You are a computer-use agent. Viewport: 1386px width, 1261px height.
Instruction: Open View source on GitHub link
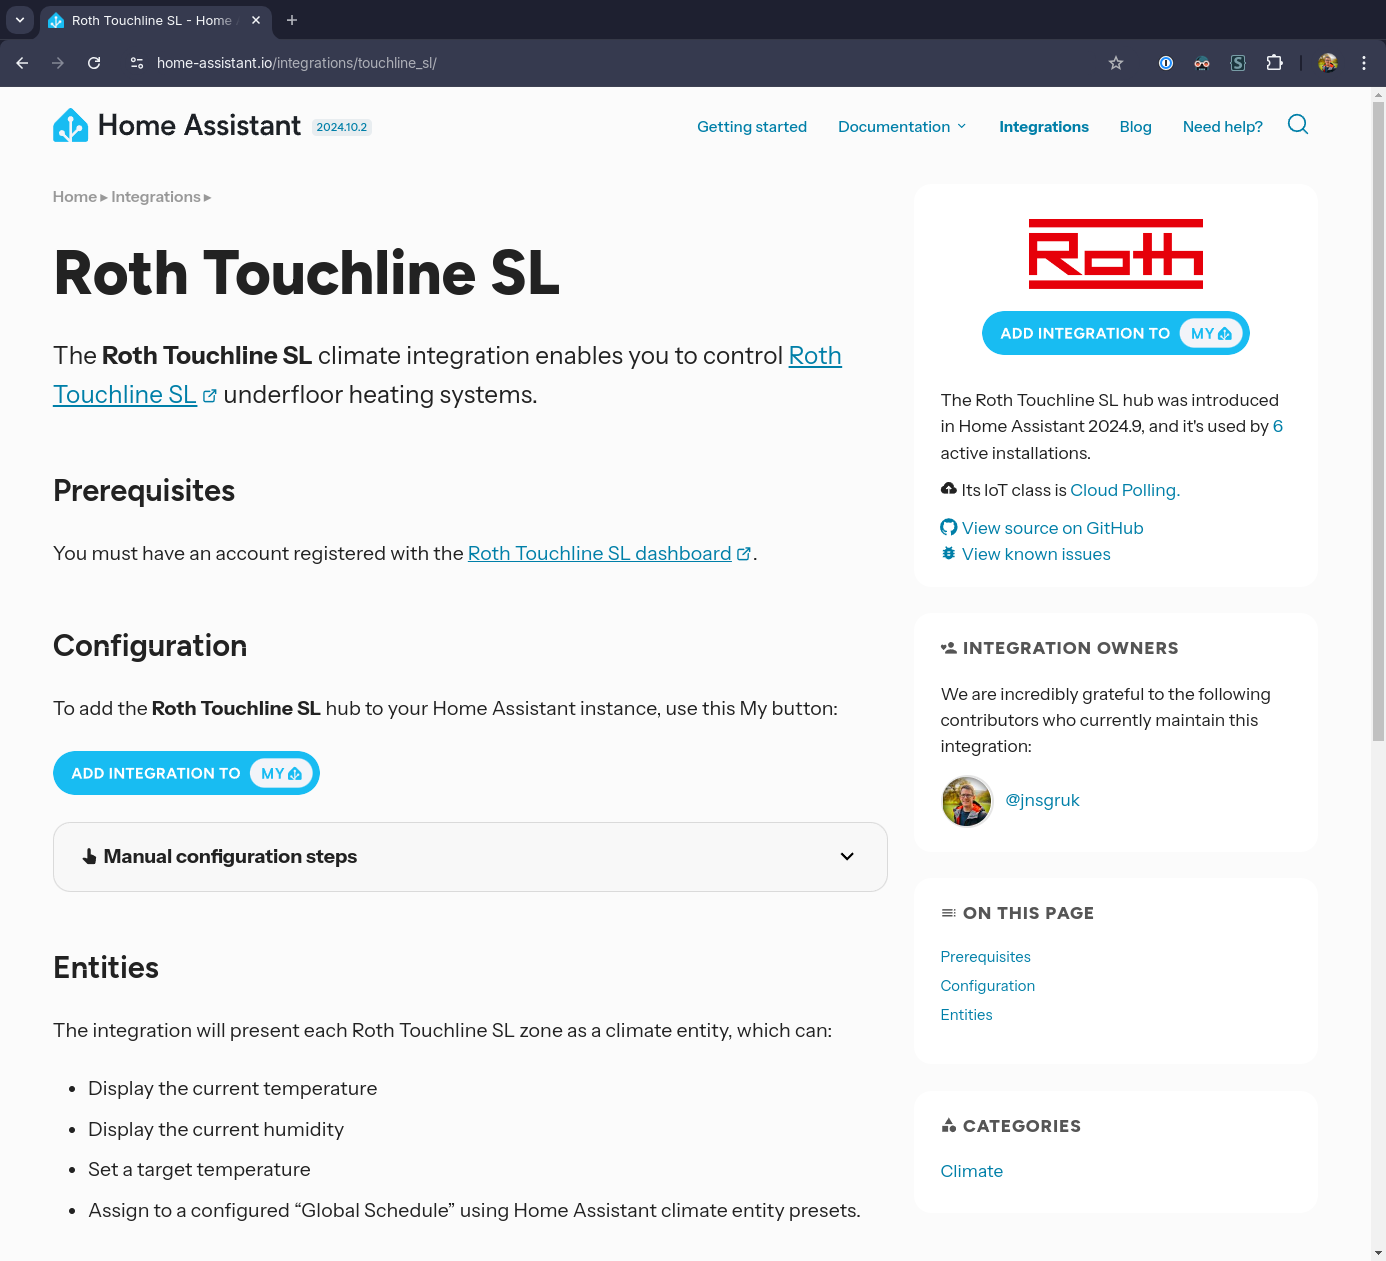click(1052, 528)
